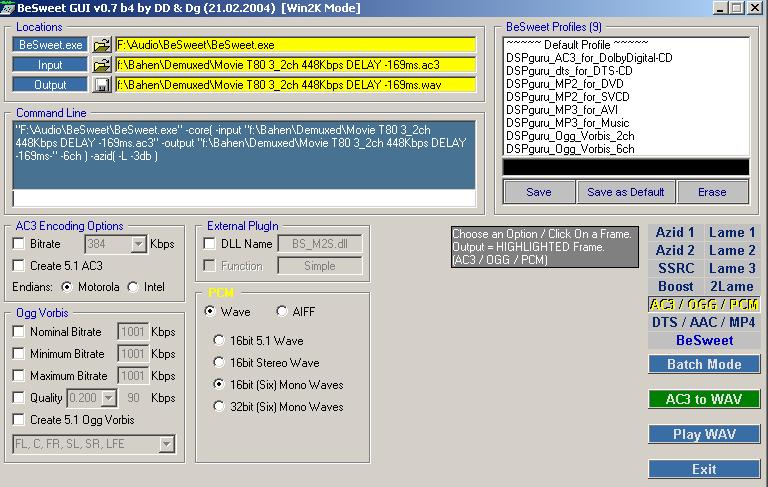Check Create 5.1 Ogg Vorbis
768x487 pixels.
[x=19, y=419]
